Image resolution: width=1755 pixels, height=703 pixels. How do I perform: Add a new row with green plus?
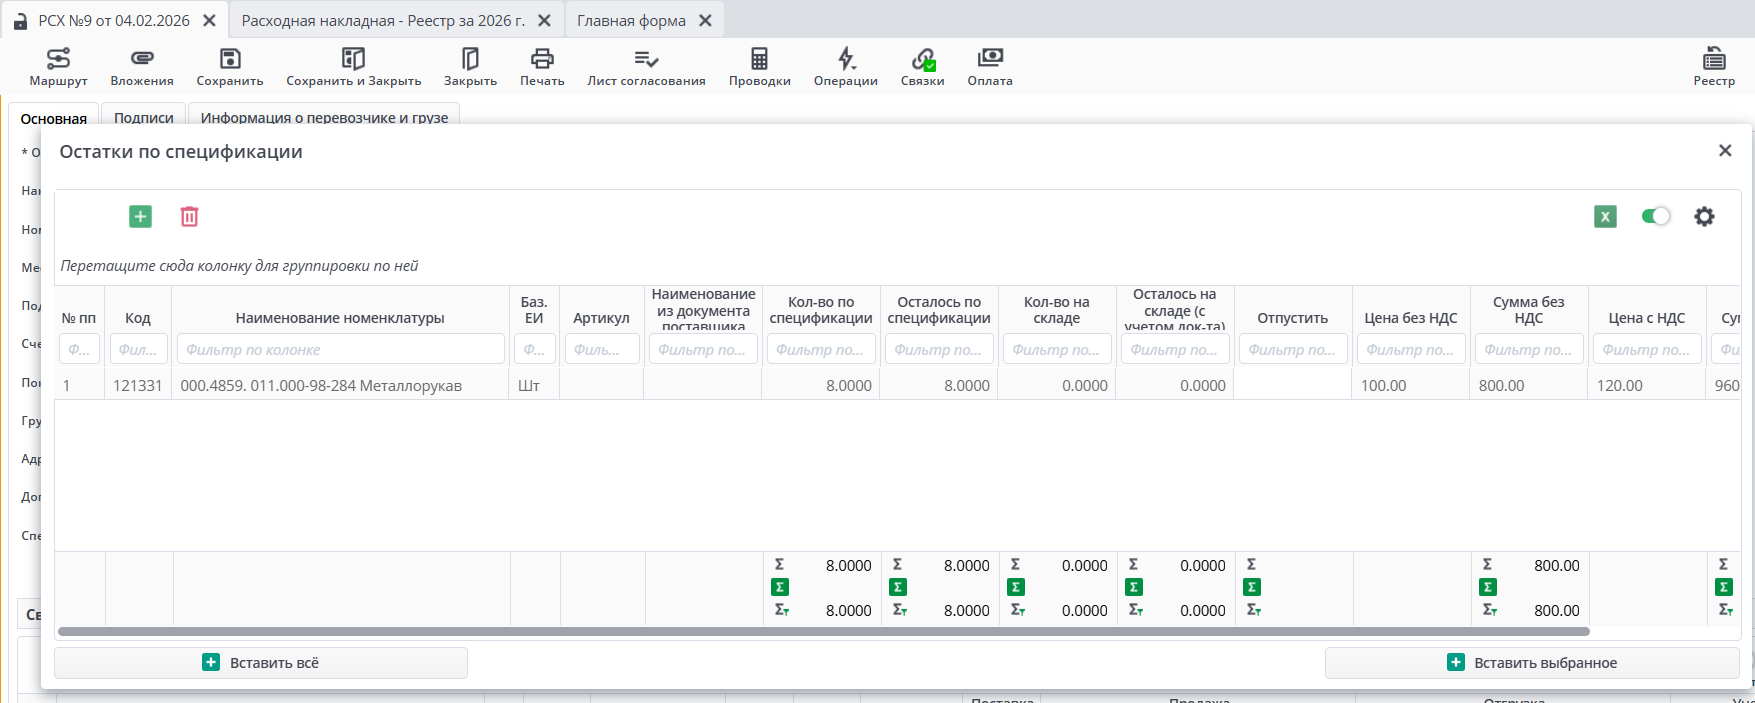pyautogui.click(x=140, y=216)
